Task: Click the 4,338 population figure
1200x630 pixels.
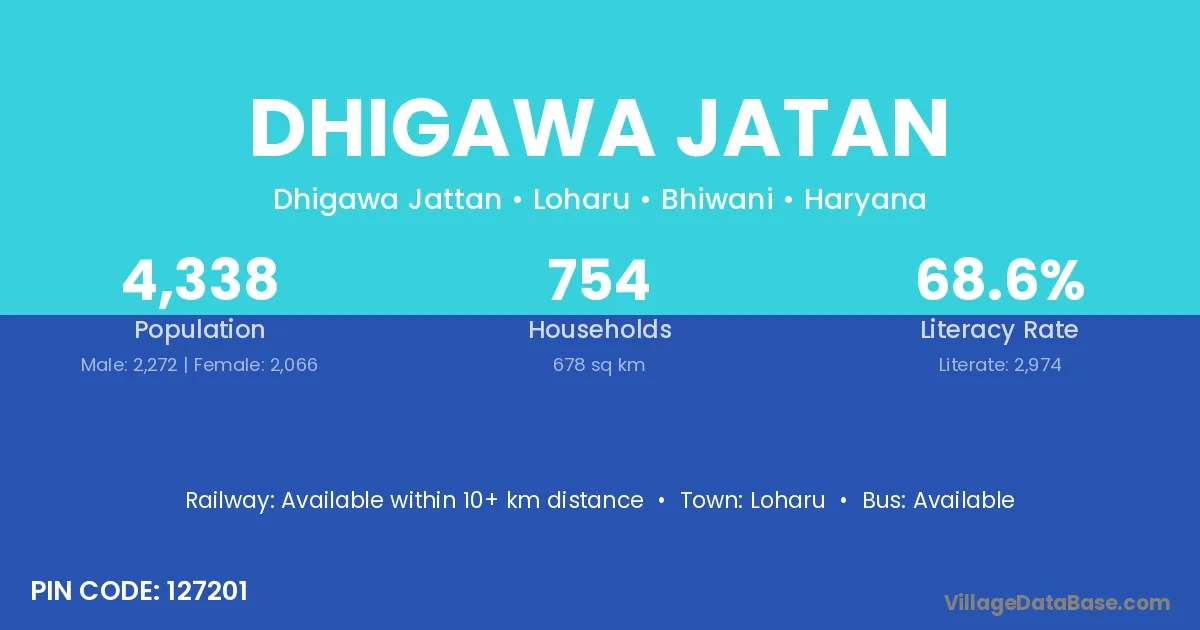Action: pos(200,280)
